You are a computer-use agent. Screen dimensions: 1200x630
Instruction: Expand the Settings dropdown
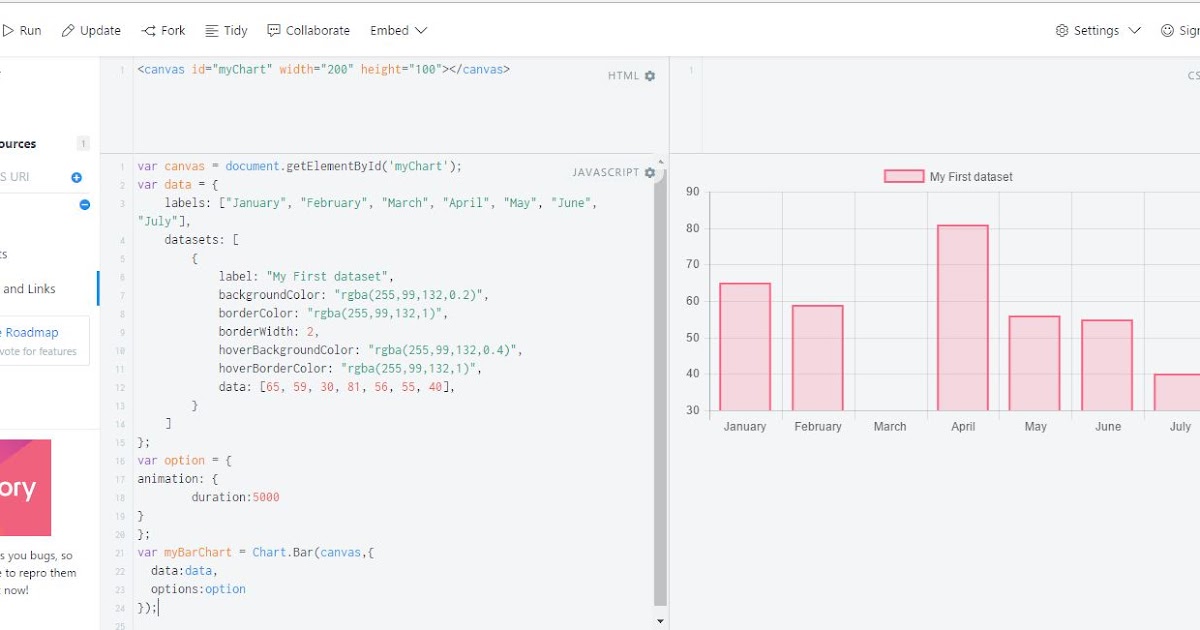click(1097, 30)
